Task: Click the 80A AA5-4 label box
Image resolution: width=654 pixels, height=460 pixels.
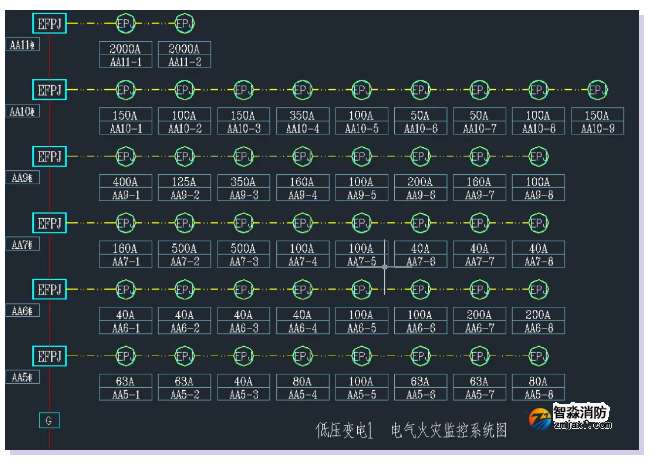Action: (x=302, y=388)
